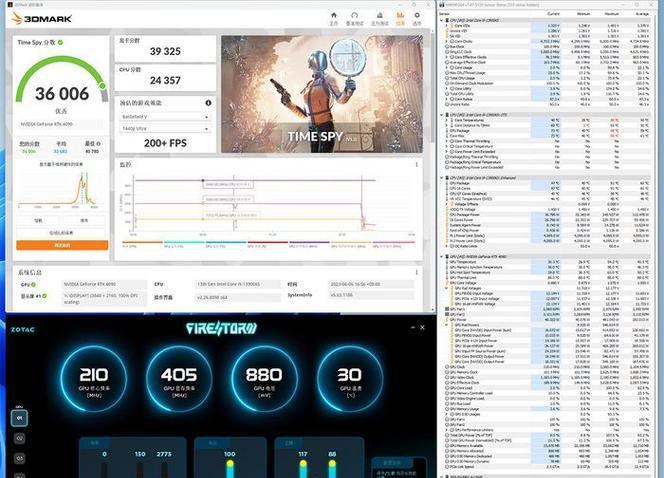Click the 200+ FPS estimate text

165,143
